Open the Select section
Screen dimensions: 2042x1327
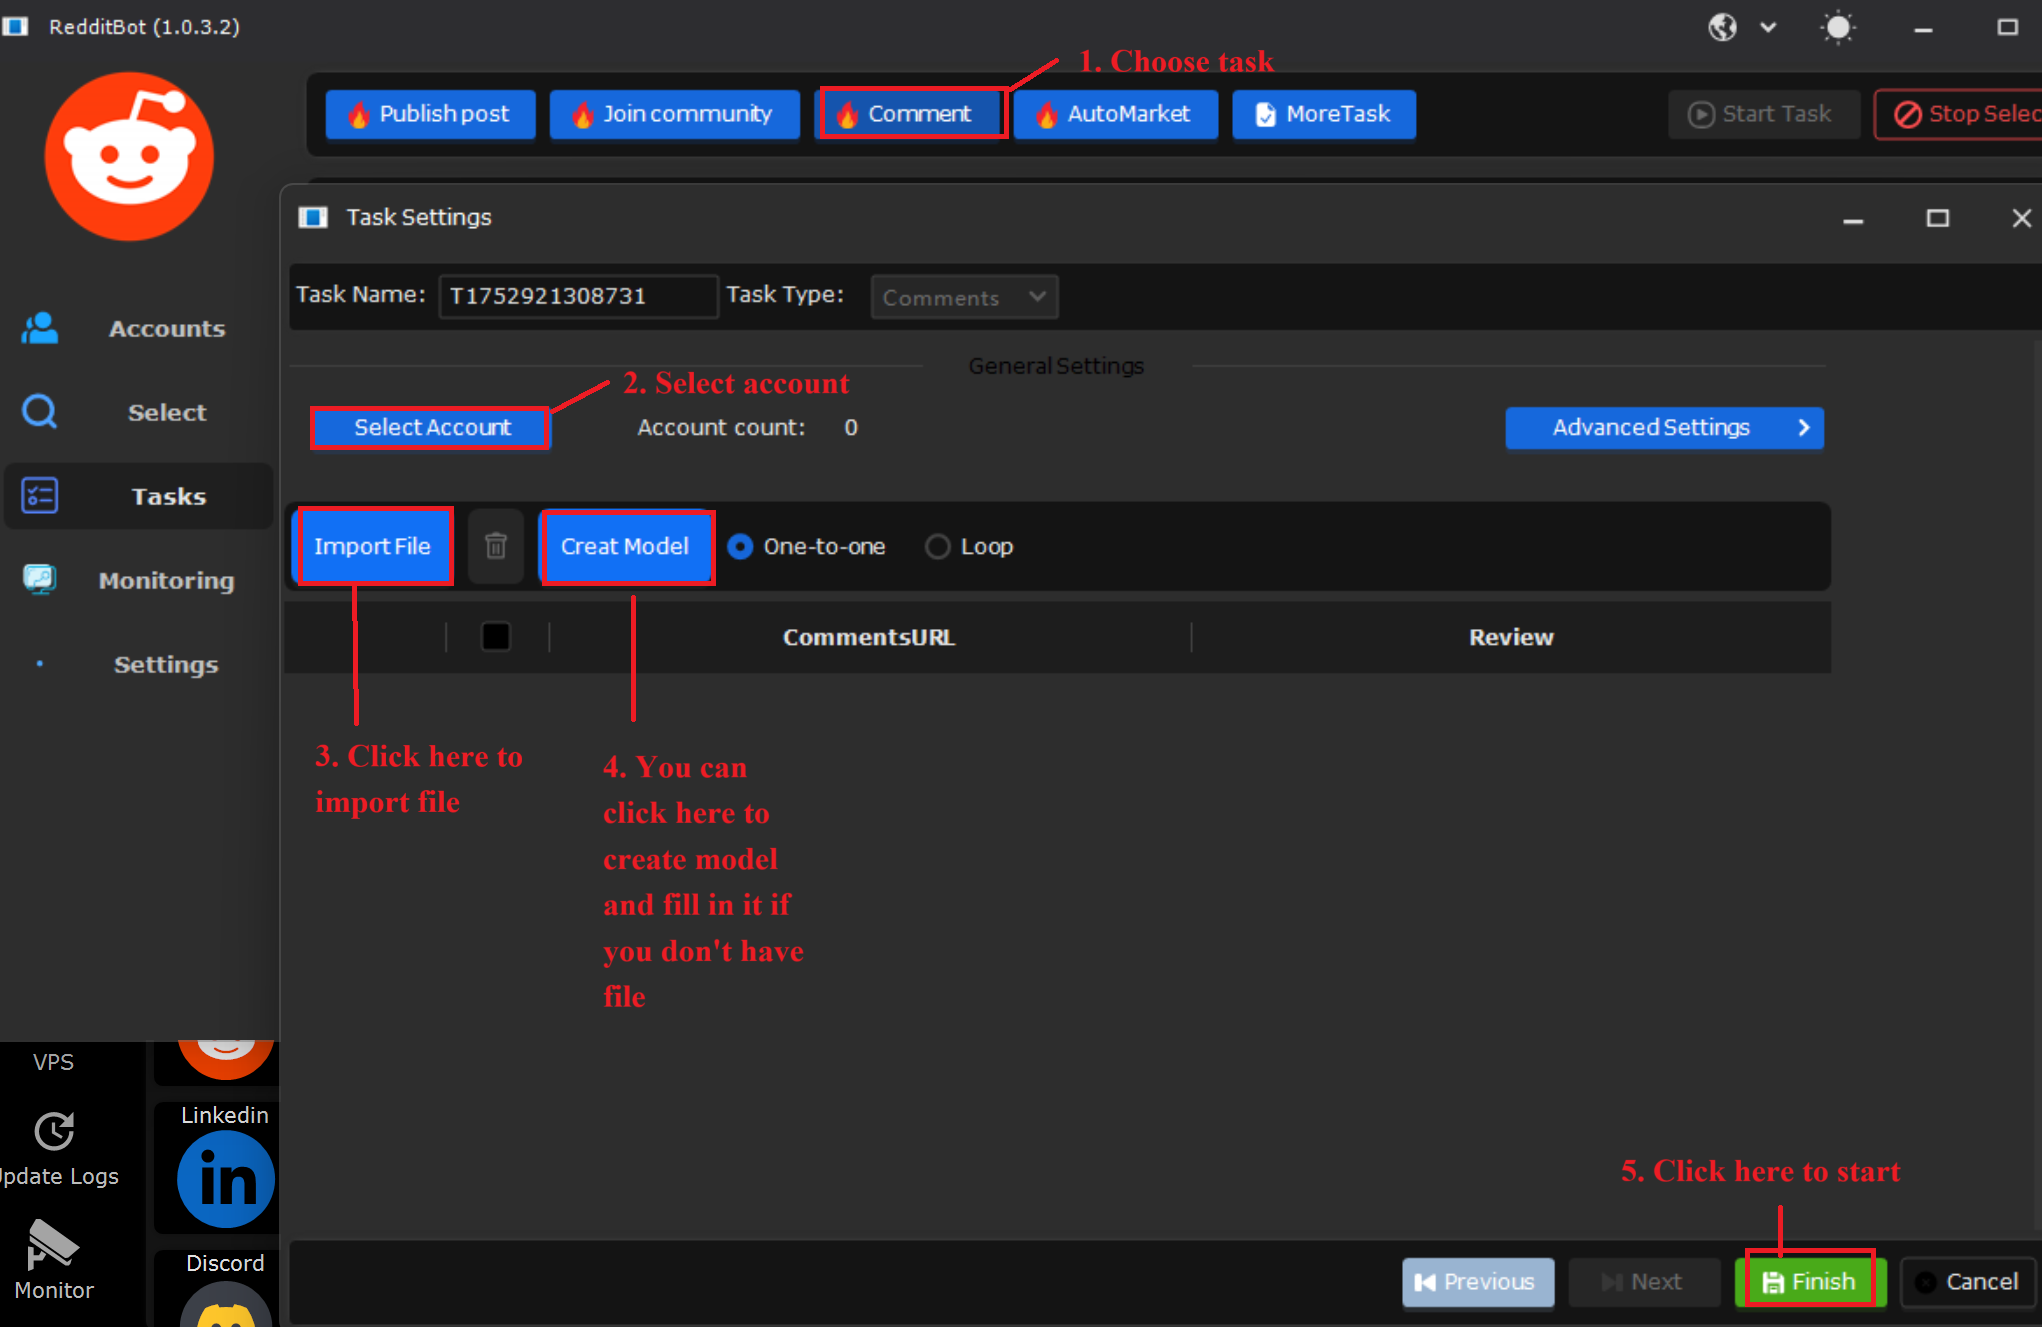tap(138, 412)
